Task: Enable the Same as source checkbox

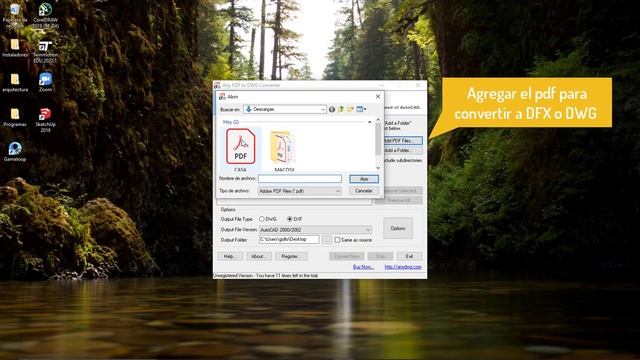Action: pos(337,240)
